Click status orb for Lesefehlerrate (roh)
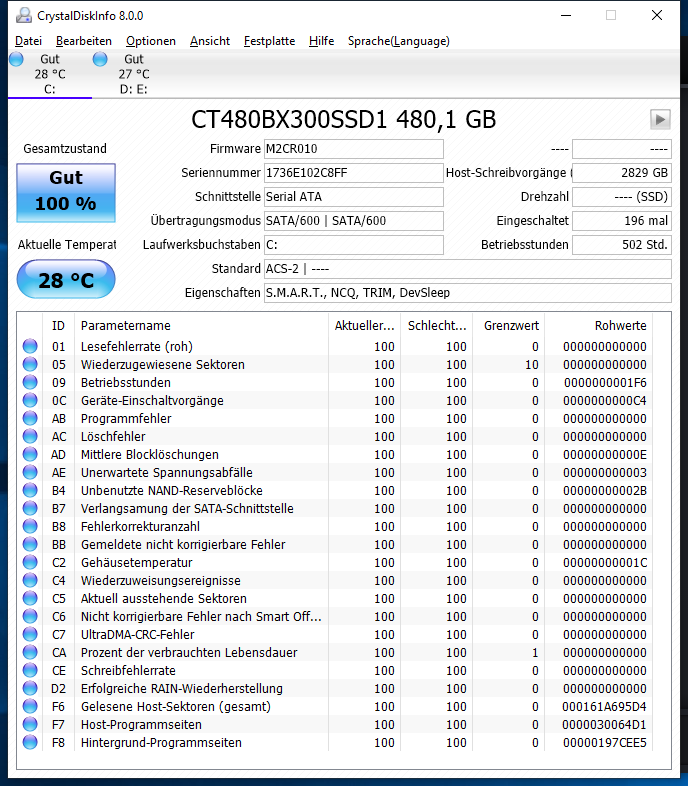The image size is (688, 786). [30, 346]
